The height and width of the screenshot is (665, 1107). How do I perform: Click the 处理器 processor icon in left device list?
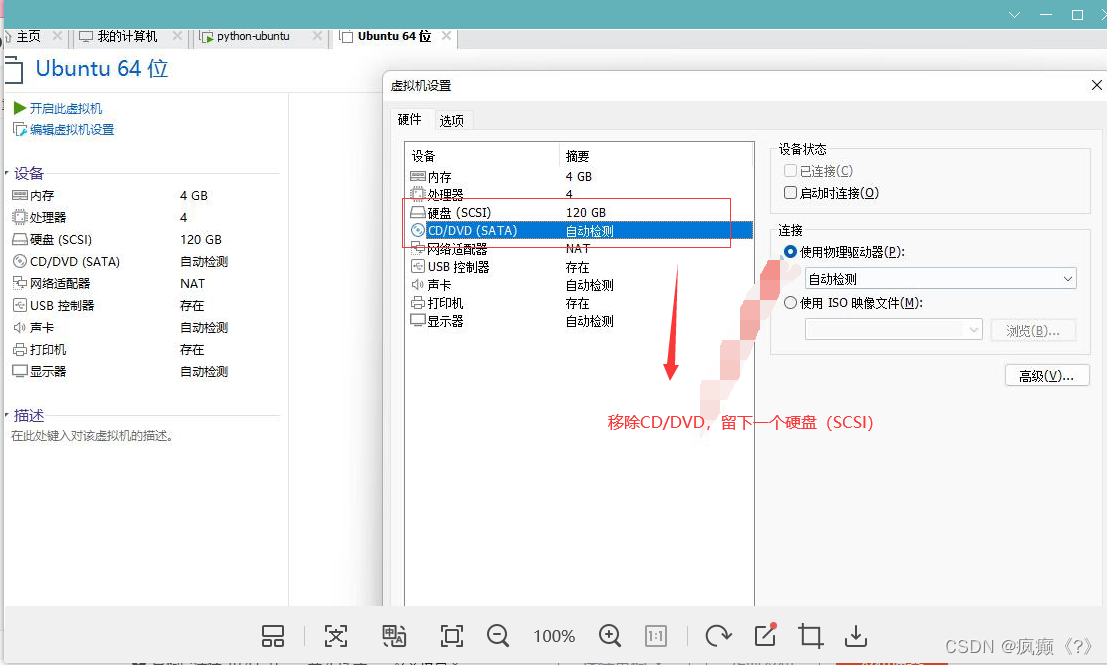pyautogui.click(x=20, y=217)
